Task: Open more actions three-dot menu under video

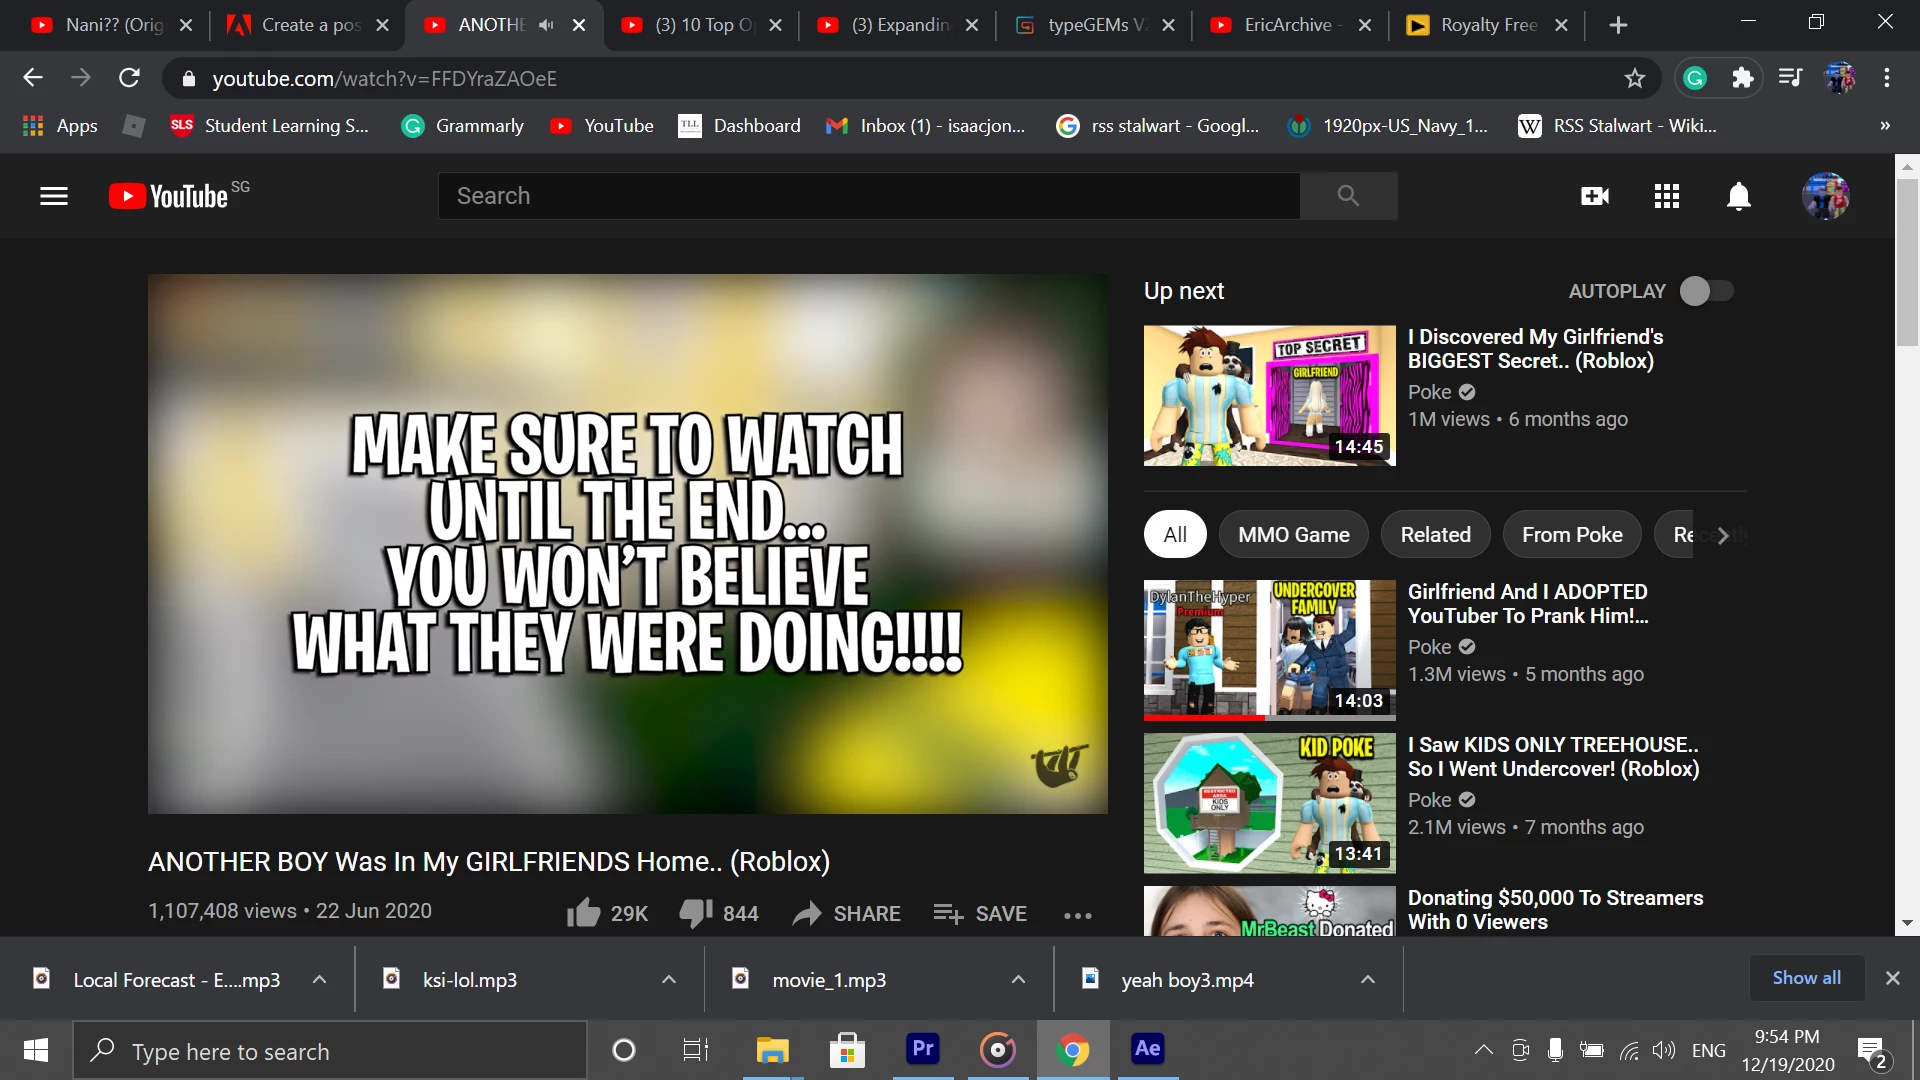Action: point(1078,914)
